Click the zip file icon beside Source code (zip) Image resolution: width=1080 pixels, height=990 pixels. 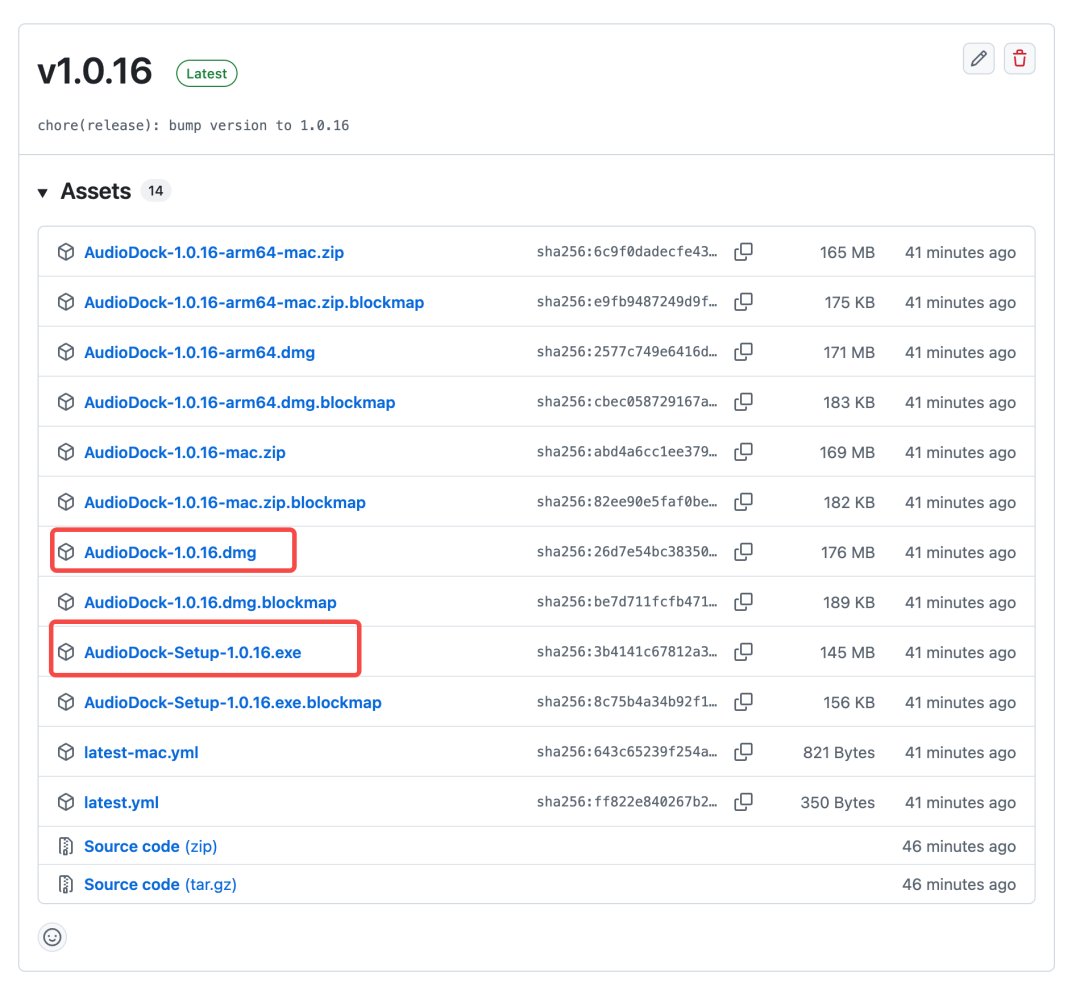65,846
